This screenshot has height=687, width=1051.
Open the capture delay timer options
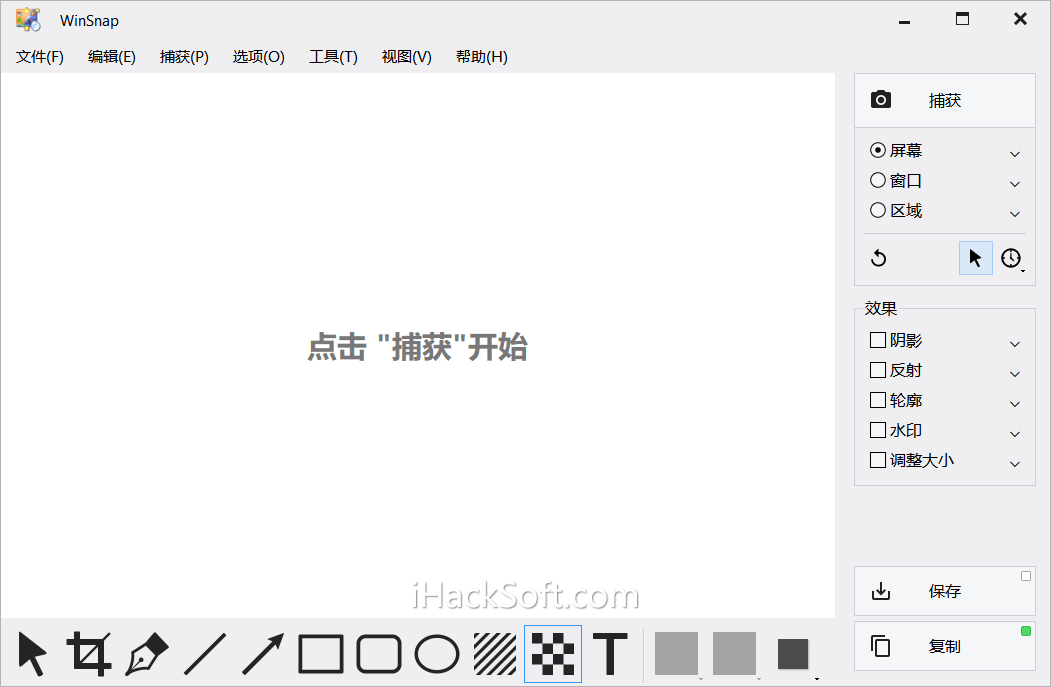click(1011, 258)
